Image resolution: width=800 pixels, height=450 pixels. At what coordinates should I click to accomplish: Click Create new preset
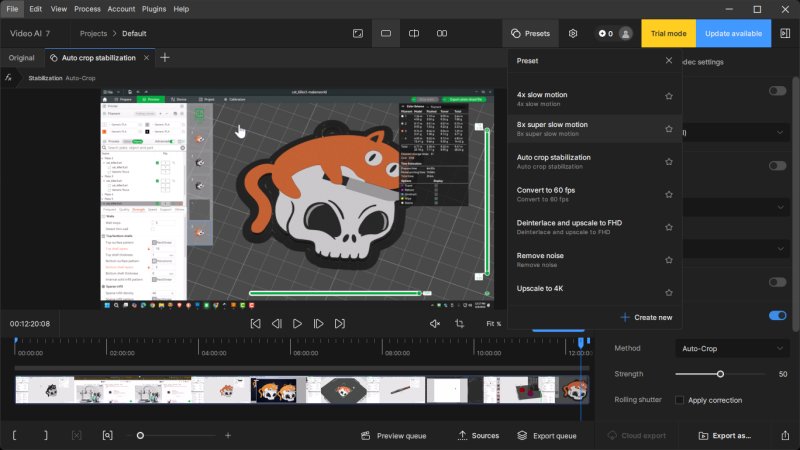645,317
